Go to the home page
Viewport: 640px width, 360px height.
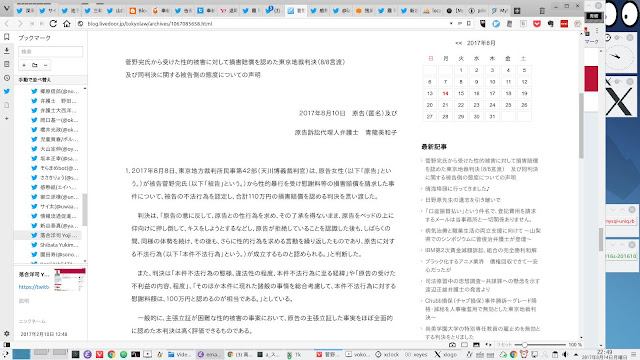click(x=67, y=24)
